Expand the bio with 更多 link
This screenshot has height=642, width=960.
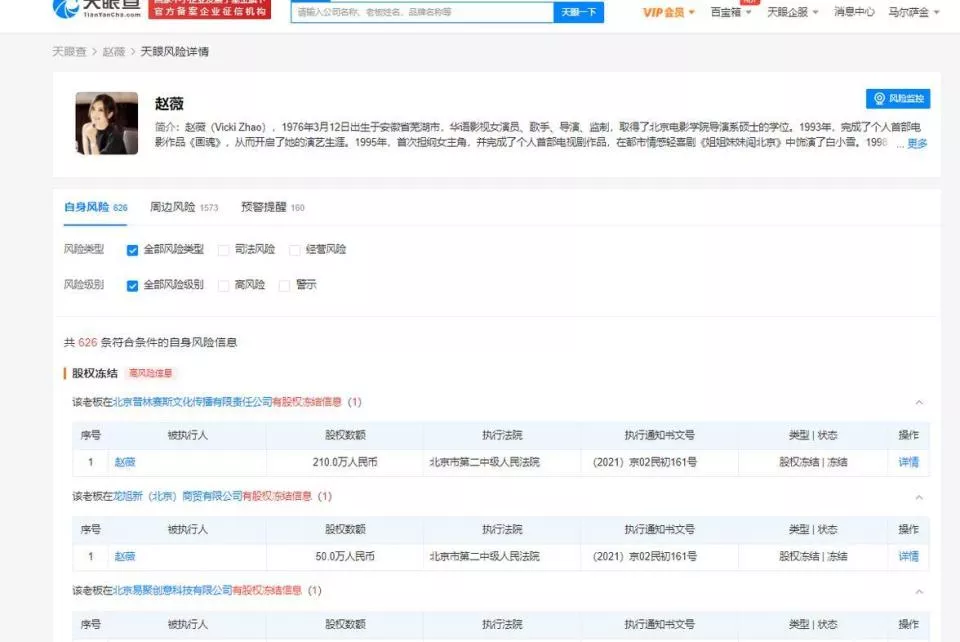[917, 143]
